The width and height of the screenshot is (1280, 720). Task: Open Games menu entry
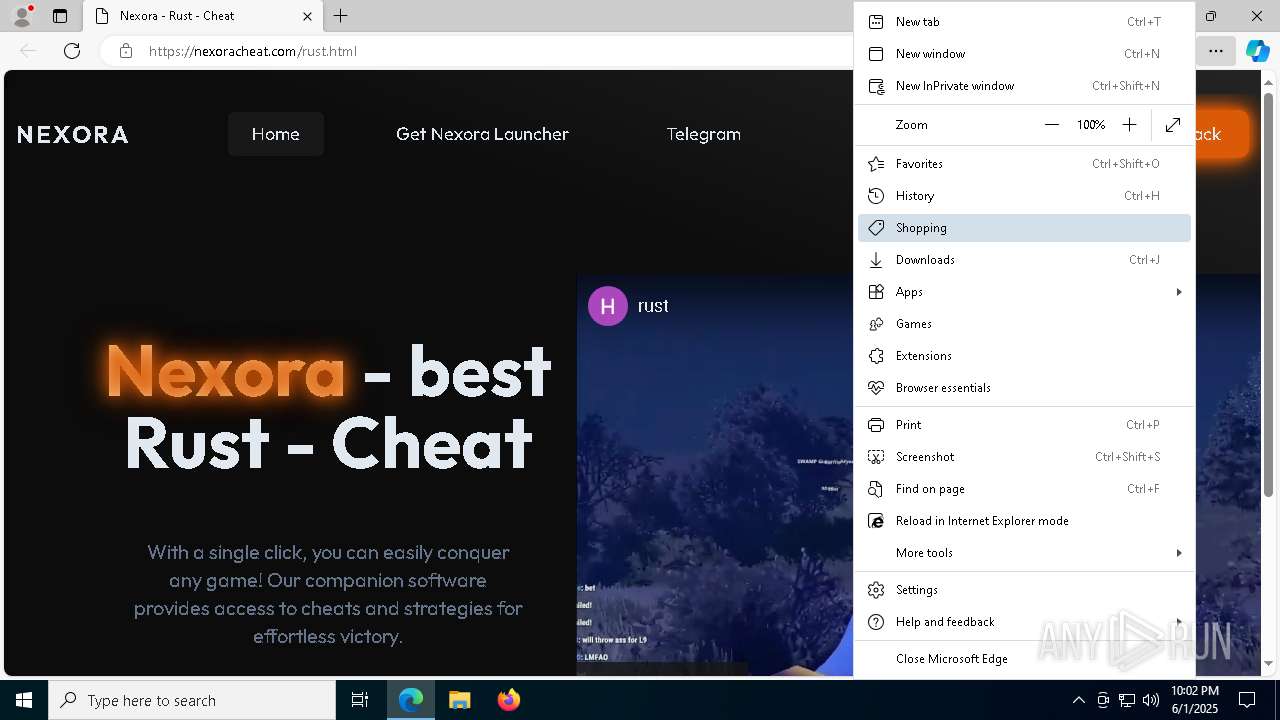(1024, 324)
